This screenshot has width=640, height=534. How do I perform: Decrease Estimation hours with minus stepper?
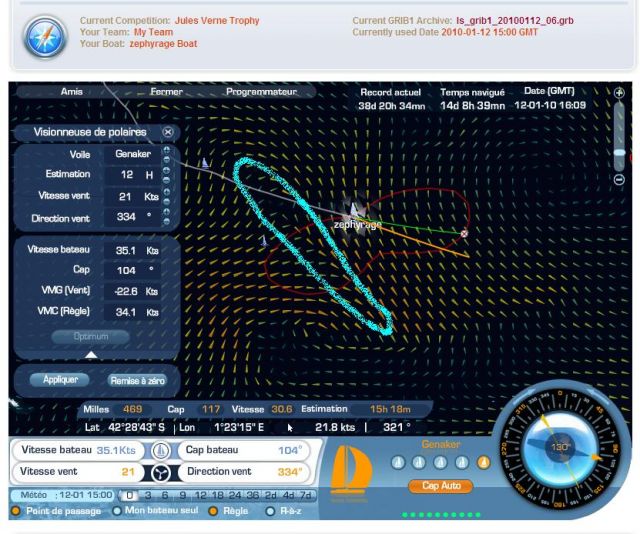pos(167,180)
